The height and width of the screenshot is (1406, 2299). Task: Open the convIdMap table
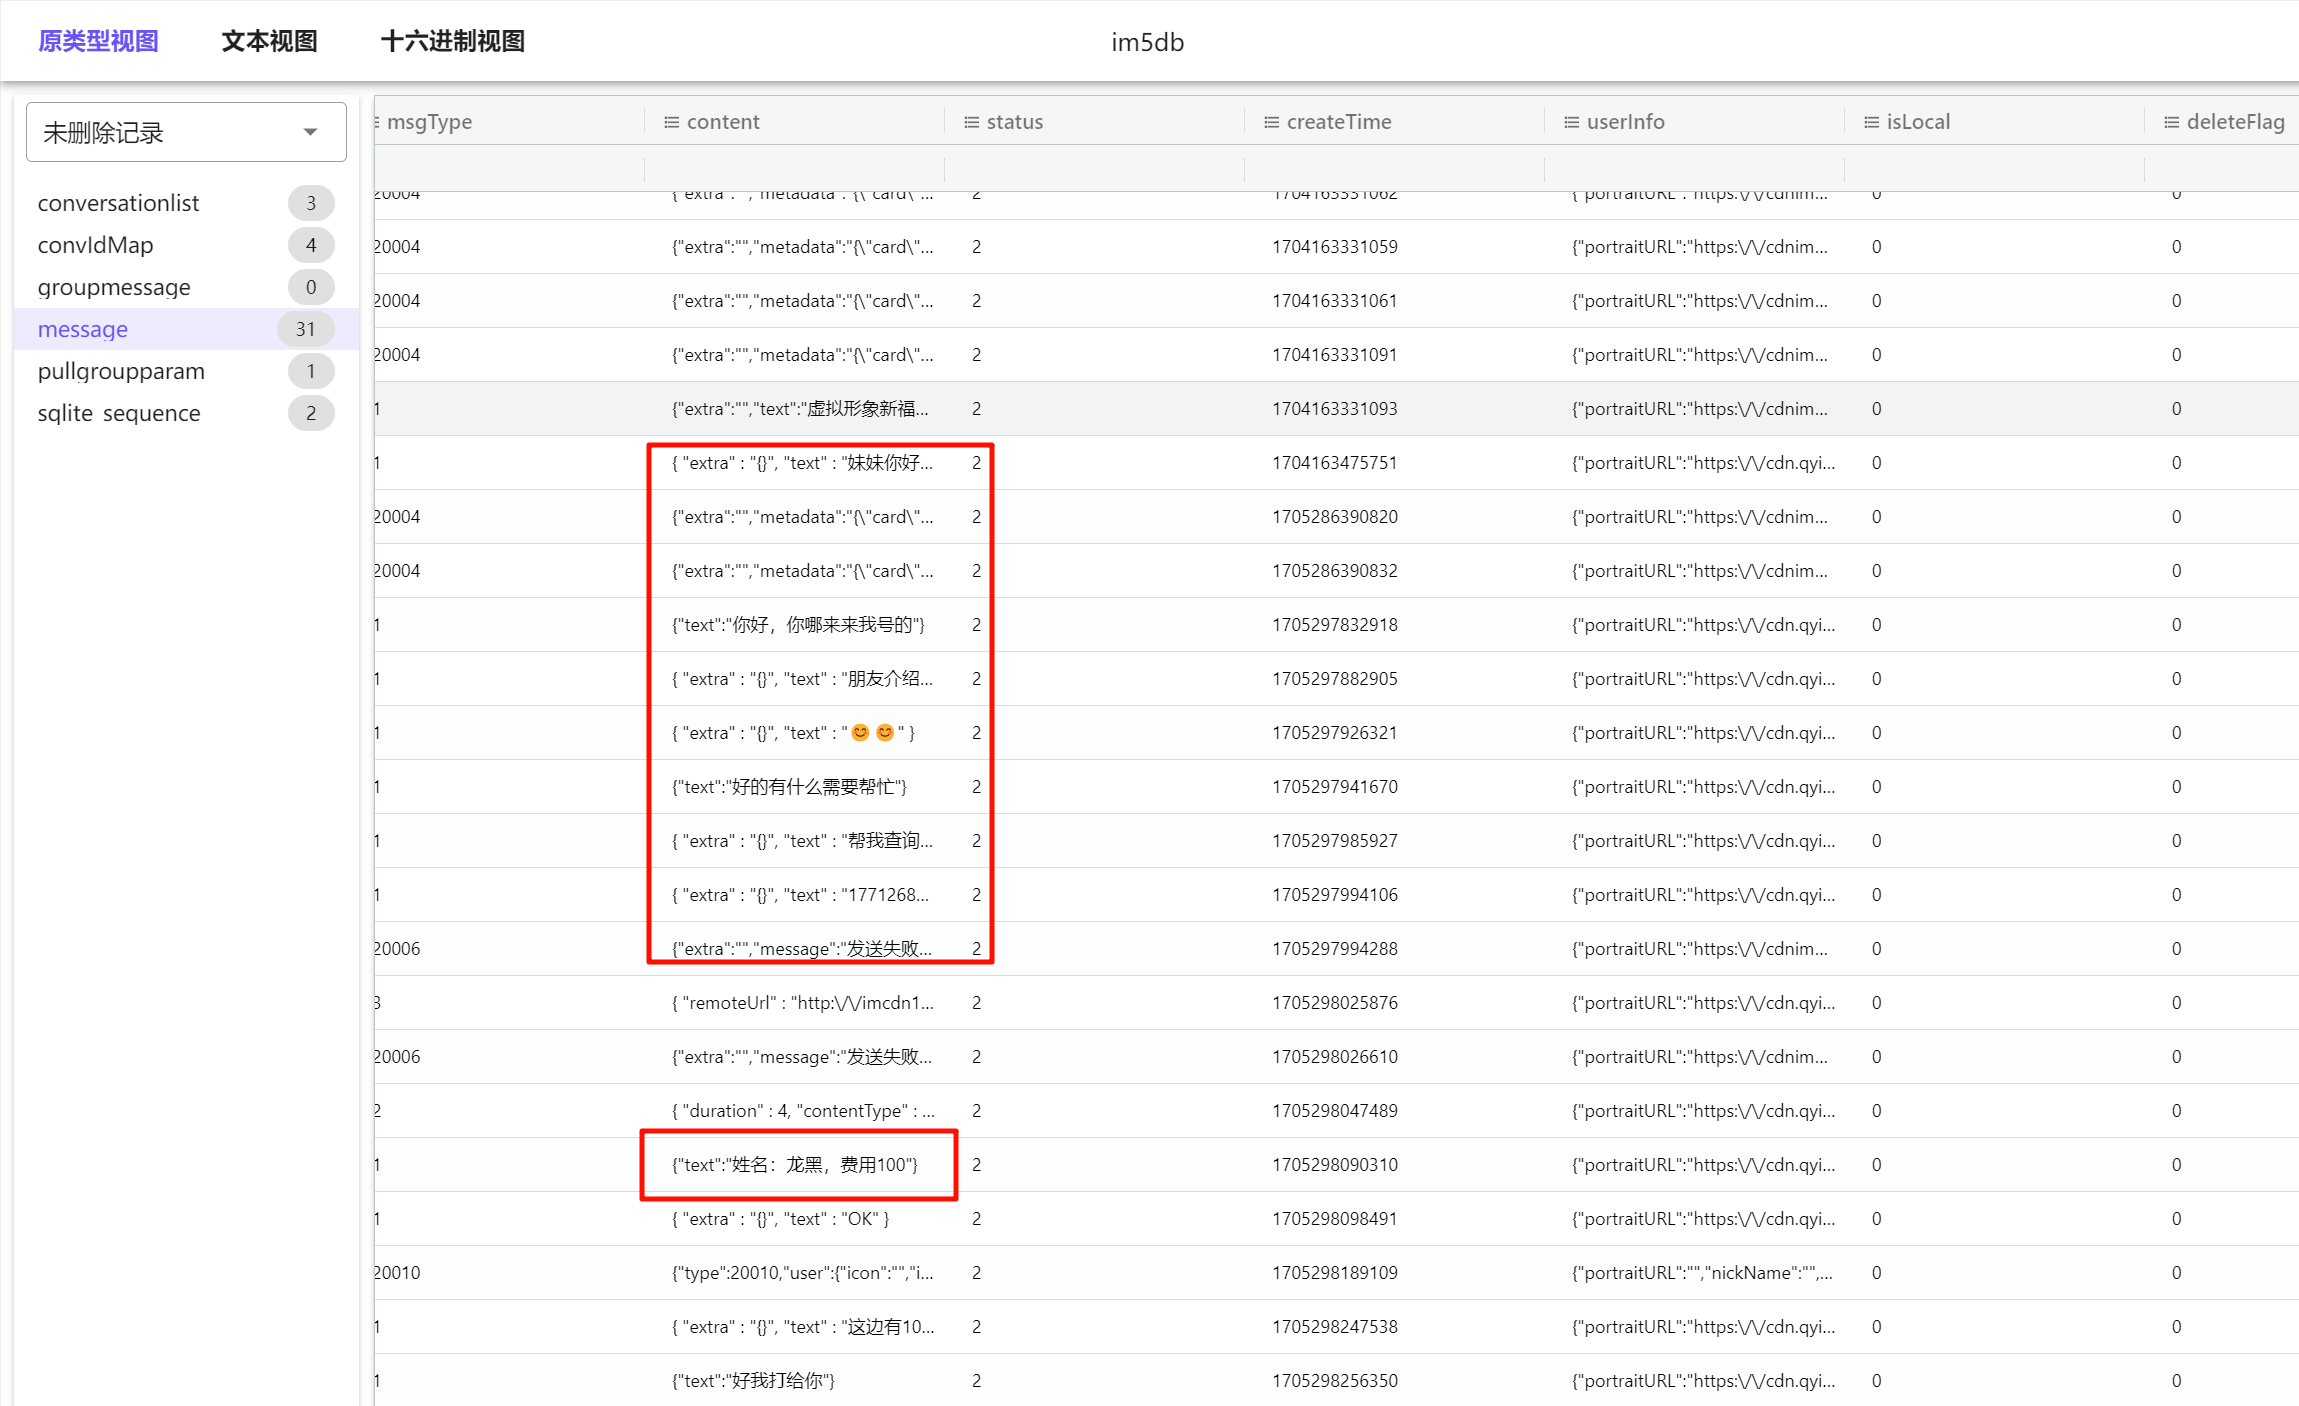[95, 245]
